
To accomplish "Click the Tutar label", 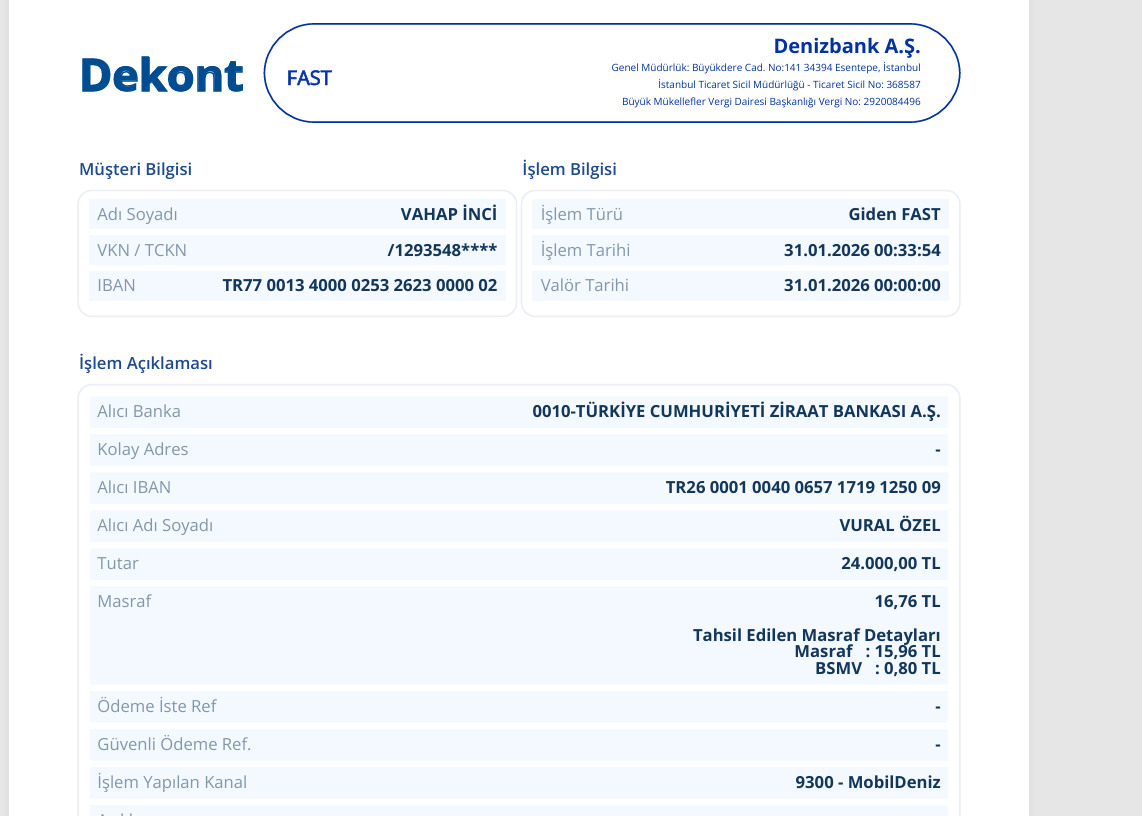I will click(117, 563).
